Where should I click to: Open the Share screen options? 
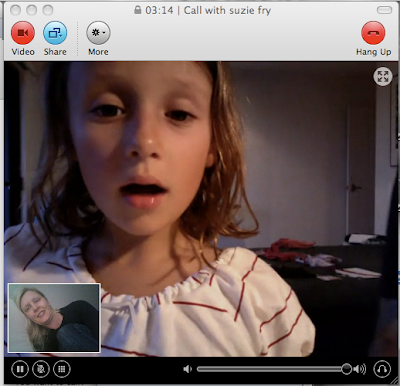click(x=55, y=33)
